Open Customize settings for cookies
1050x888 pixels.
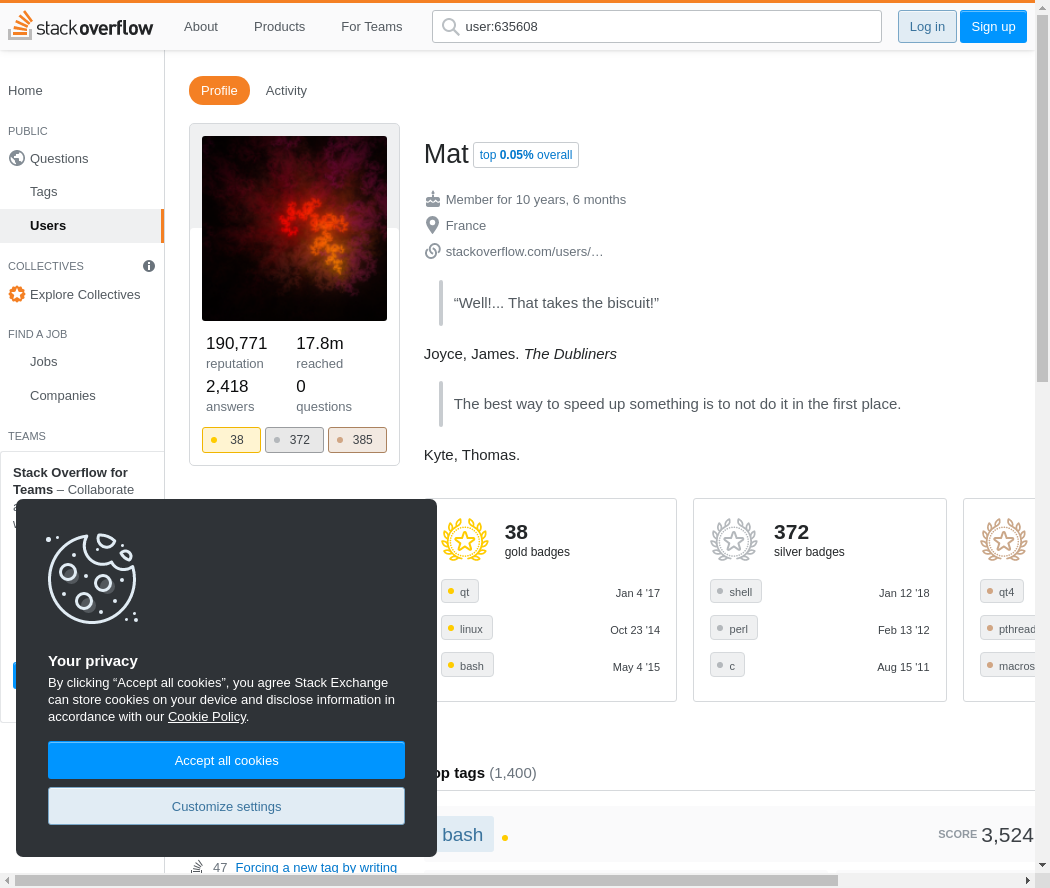click(x=226, y=806)
